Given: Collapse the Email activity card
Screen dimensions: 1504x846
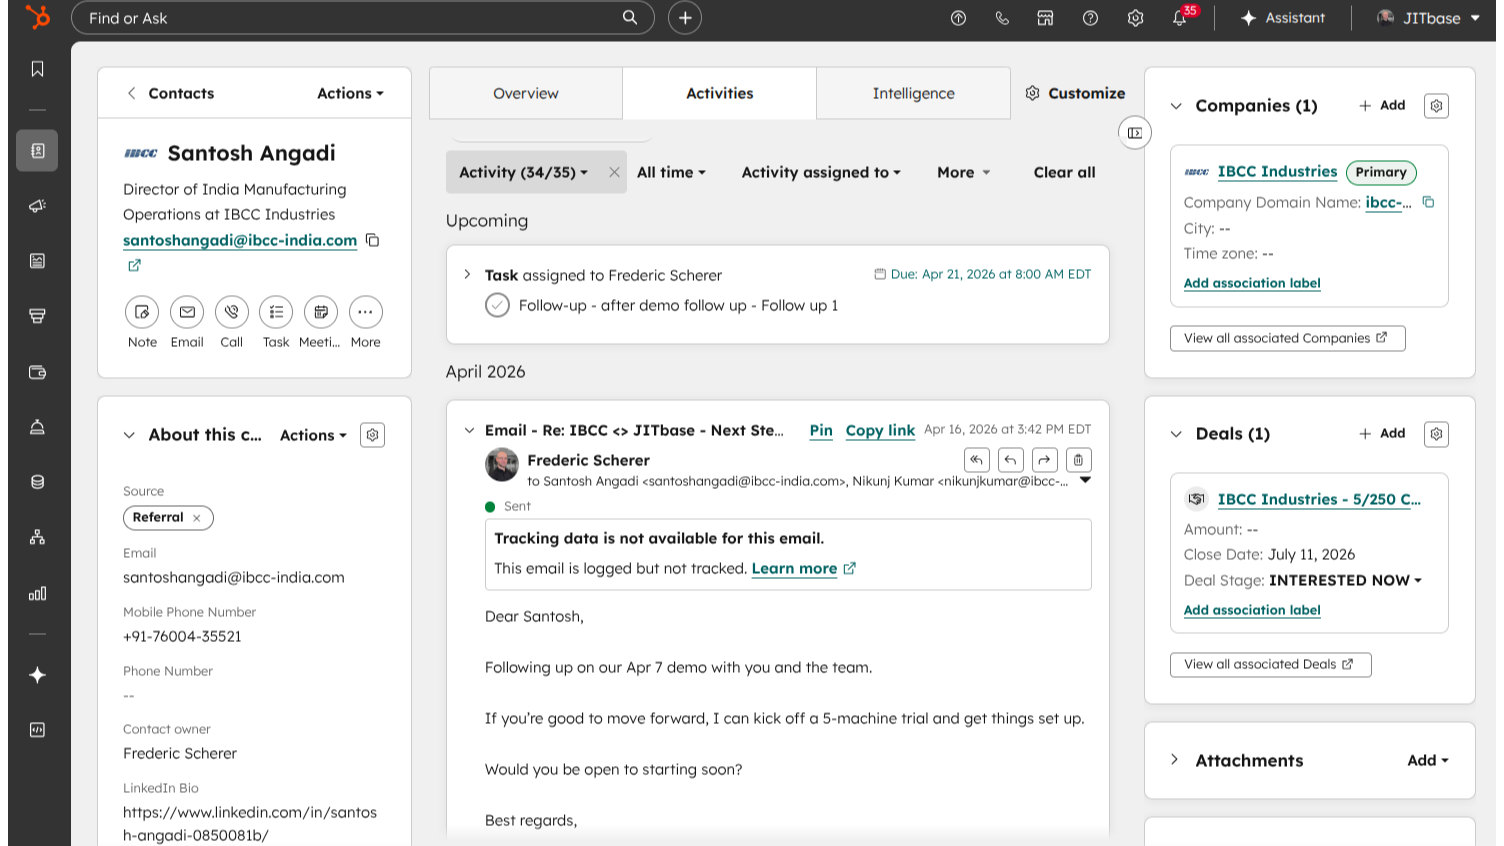Looking at the screenshot, I should tap(468, 430).
